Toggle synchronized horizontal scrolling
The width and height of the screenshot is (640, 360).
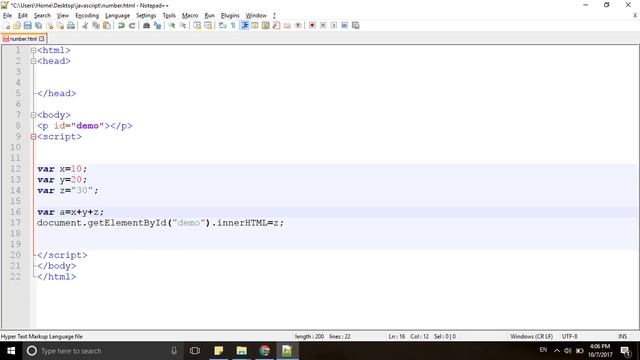pos(208,25)
